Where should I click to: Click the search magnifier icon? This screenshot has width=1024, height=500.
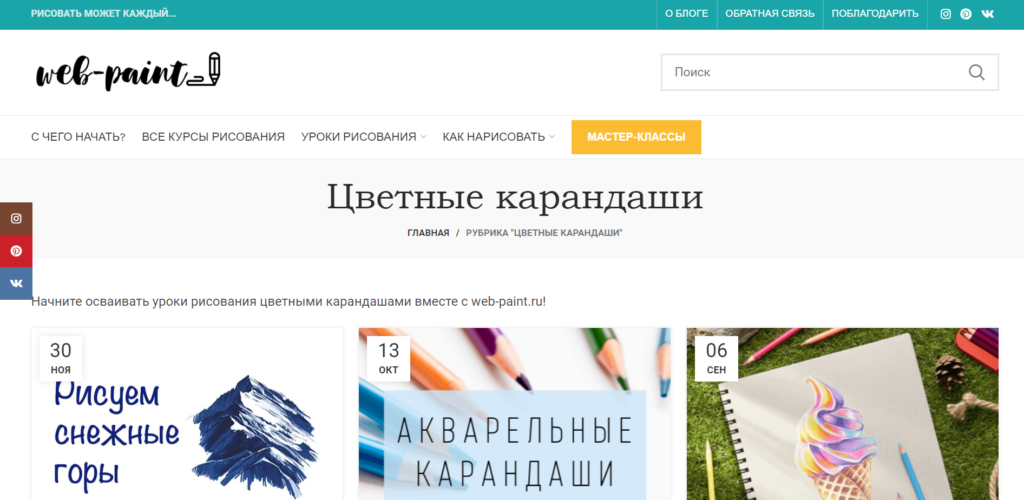tap(976, 72)
